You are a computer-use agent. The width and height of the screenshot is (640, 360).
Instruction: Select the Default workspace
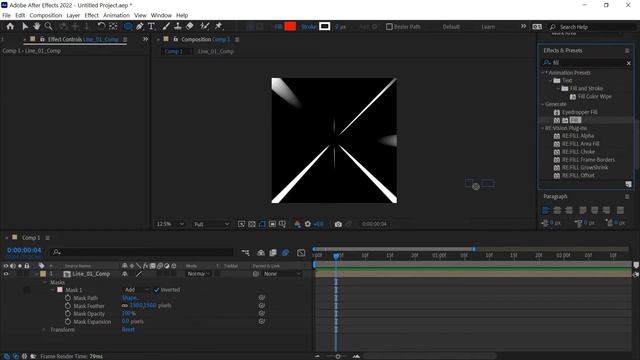coord(451,27)
